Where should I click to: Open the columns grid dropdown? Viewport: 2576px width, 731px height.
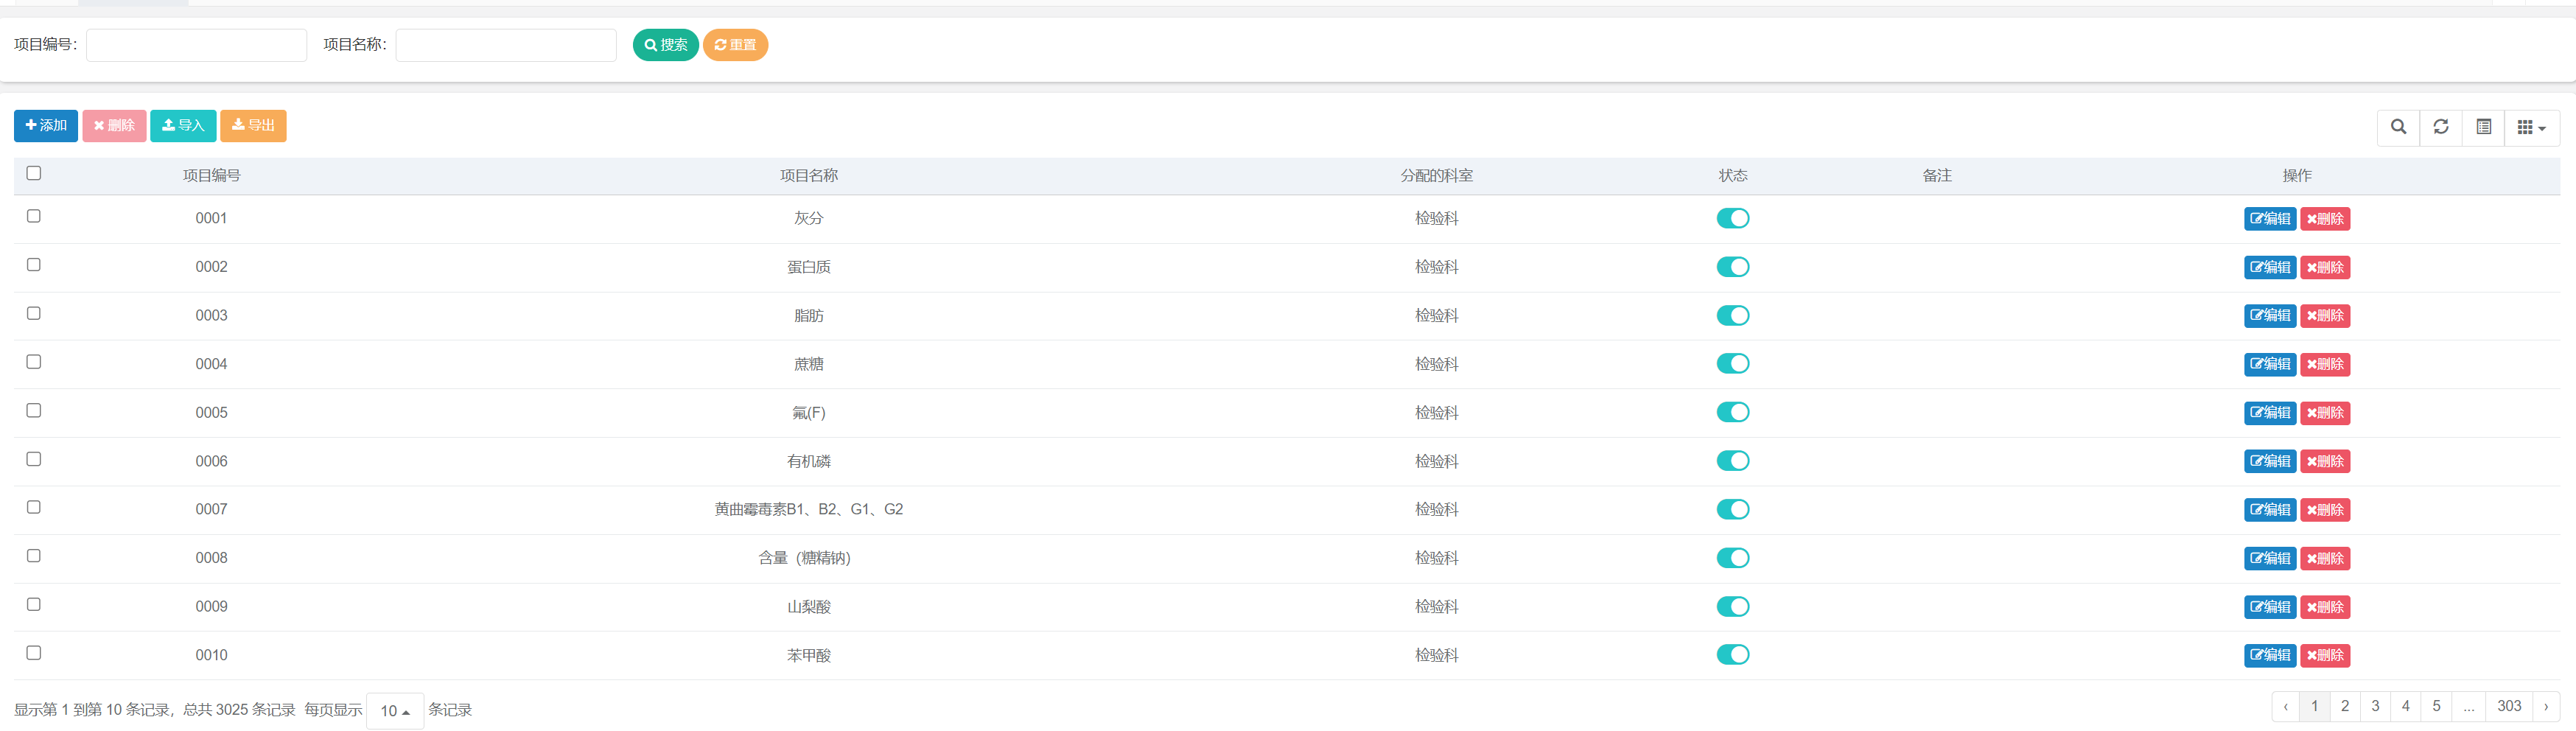point(2531,127)
